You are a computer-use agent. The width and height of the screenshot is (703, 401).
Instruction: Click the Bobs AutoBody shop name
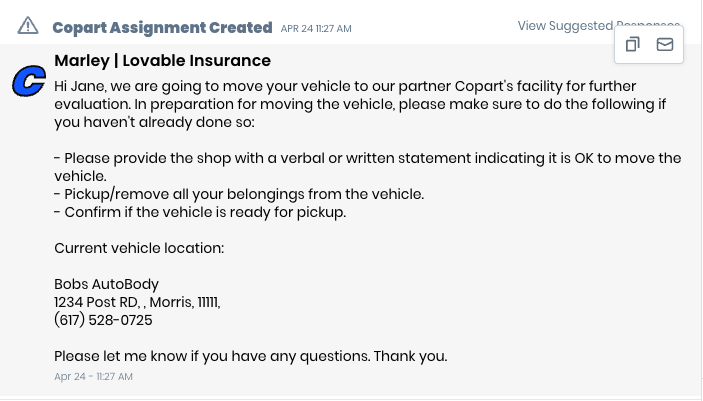pyautogui.click(x=106, y=284)
